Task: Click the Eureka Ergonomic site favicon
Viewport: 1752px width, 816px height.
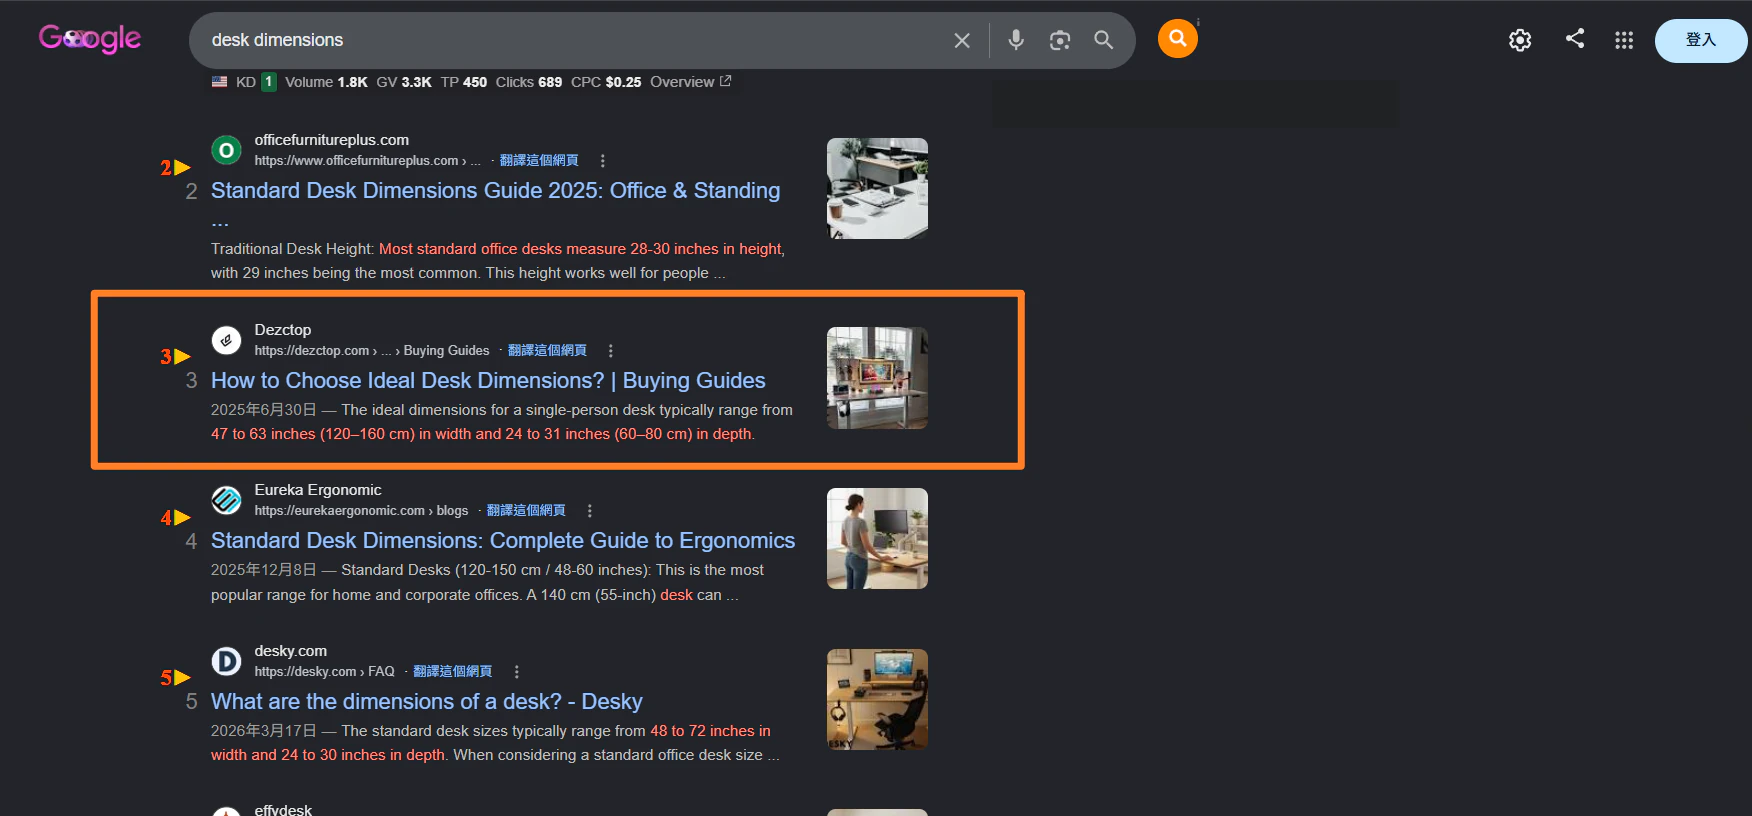Action: click(x=227, y=500)
